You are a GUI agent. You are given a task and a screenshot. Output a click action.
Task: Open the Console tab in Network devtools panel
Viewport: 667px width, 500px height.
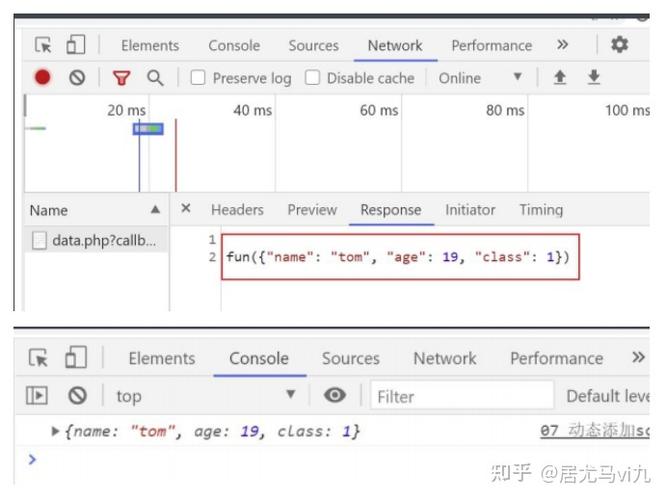click(x=234, y=46)
